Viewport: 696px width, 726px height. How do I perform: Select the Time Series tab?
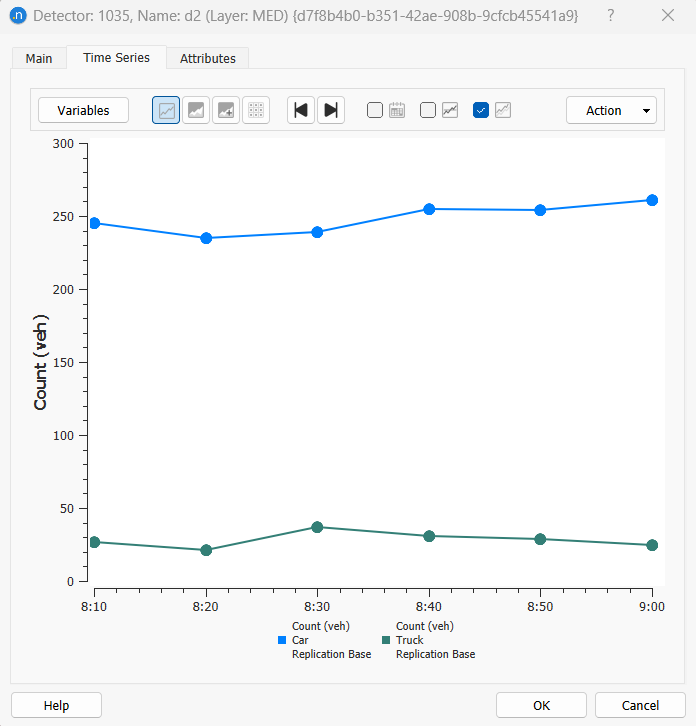click(116, 58)
